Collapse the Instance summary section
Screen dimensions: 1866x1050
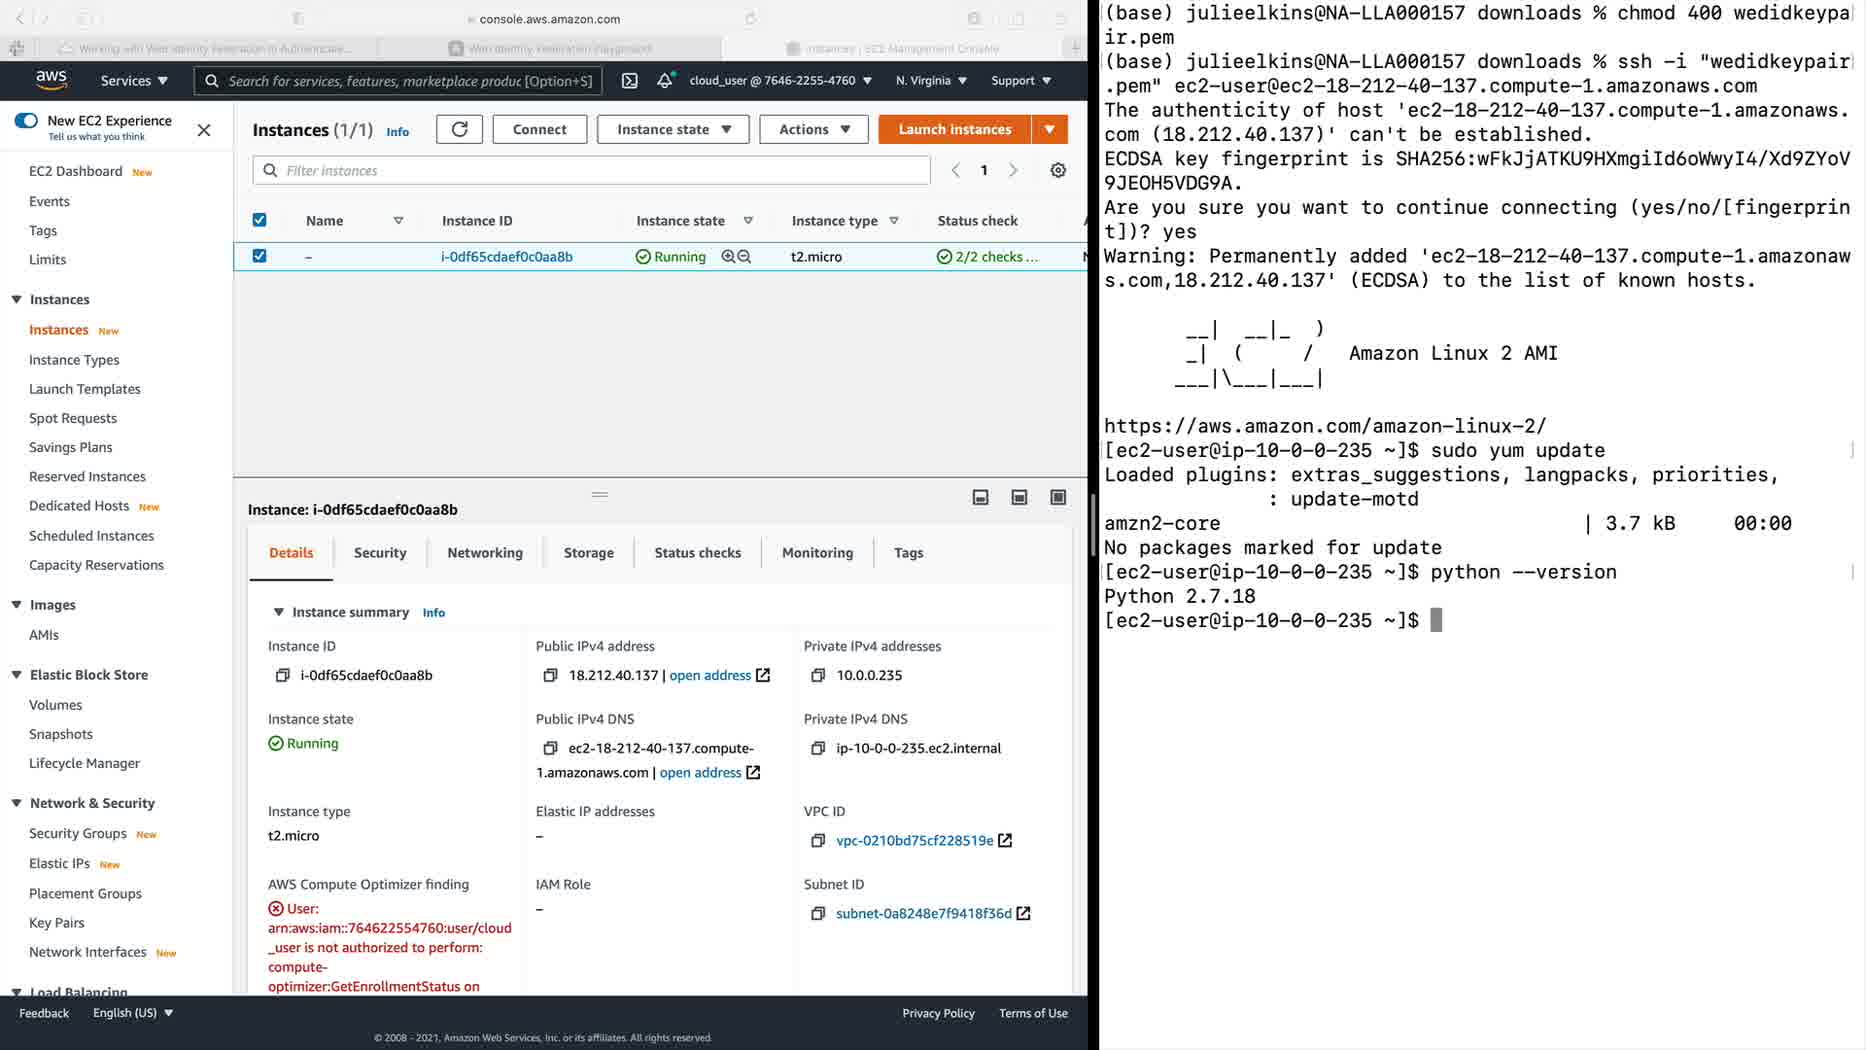279,612
